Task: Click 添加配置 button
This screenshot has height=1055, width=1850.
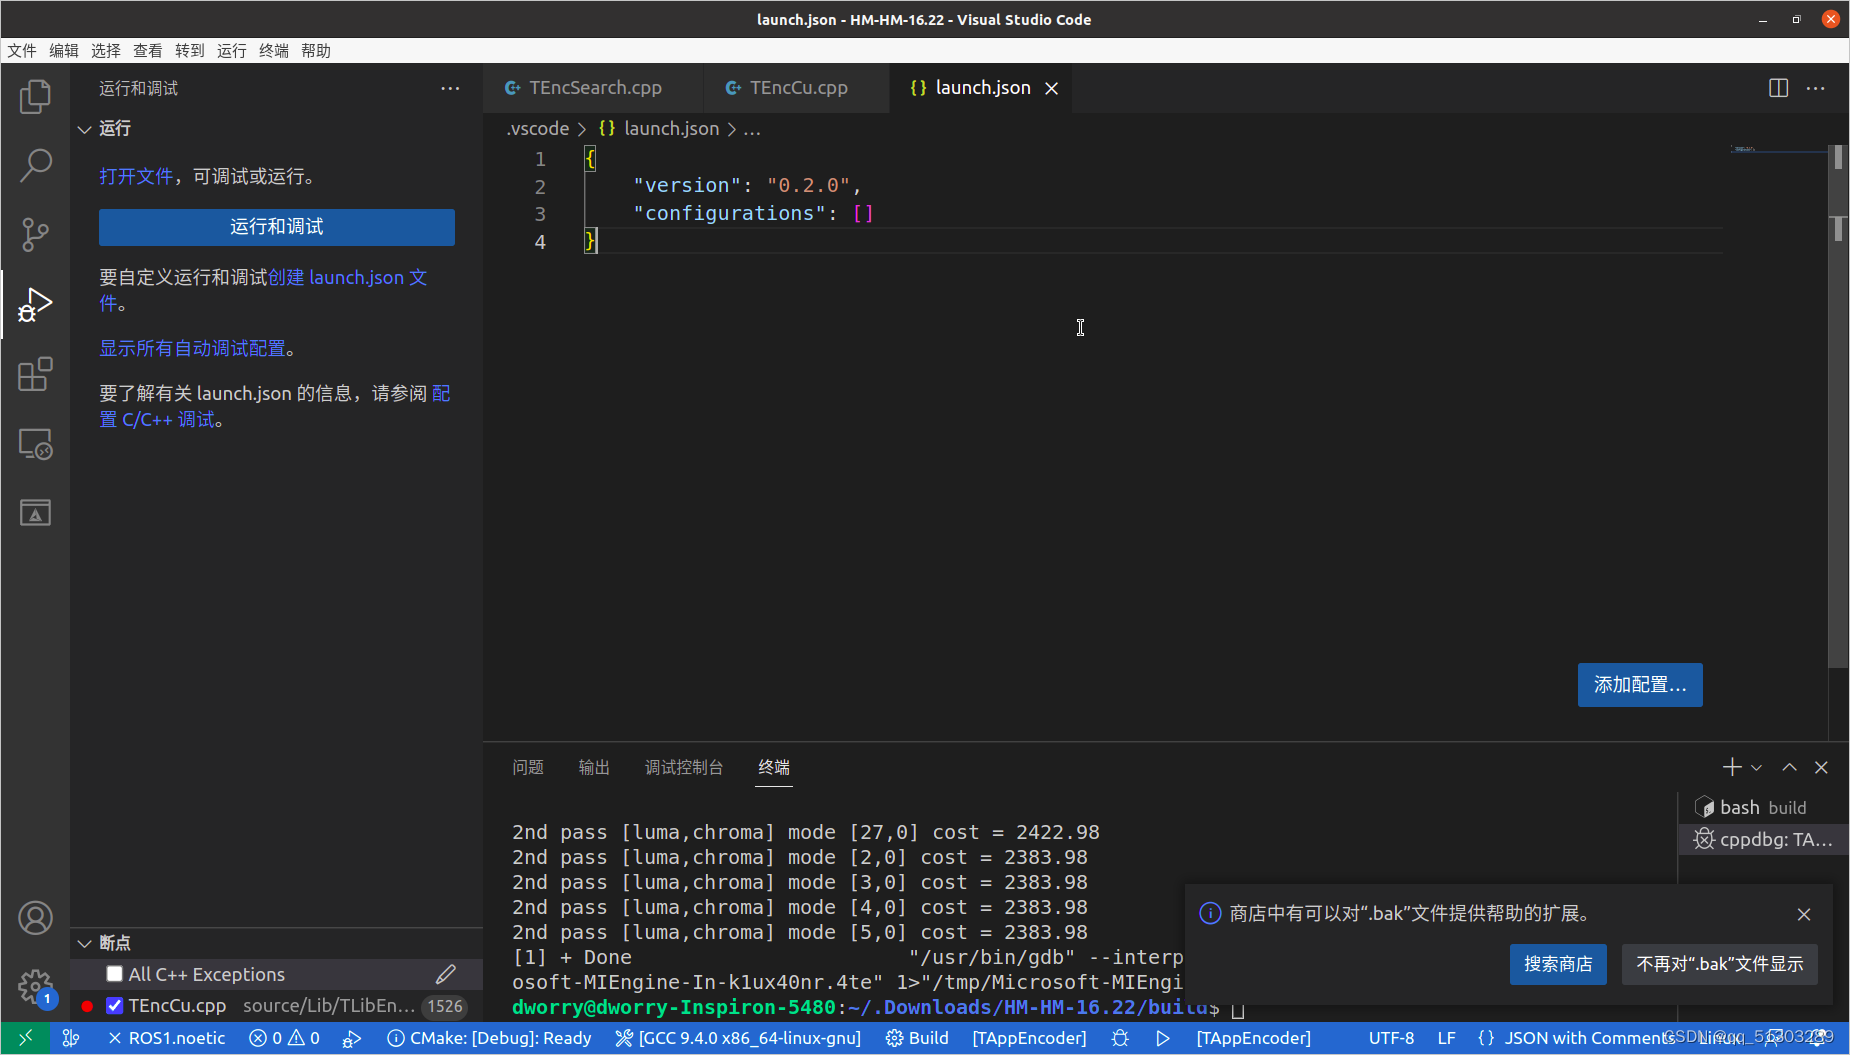Action: coord(1640,685)
